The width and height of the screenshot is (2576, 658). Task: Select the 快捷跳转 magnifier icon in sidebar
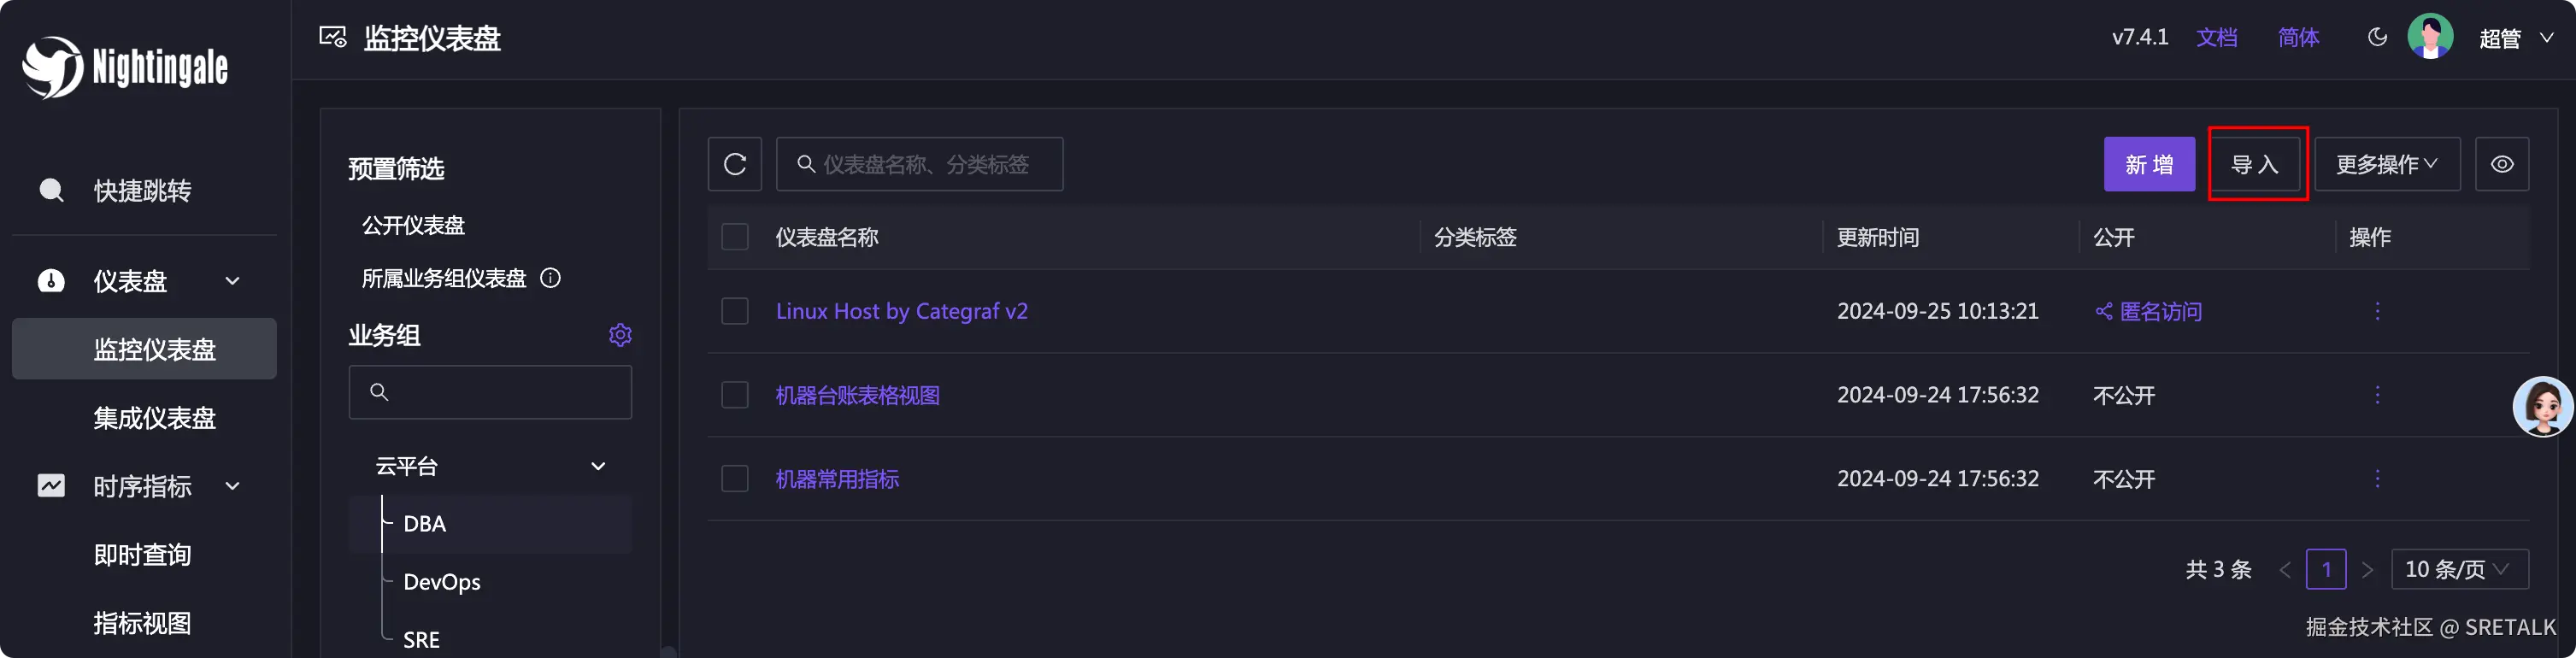(x=51, y=190)
